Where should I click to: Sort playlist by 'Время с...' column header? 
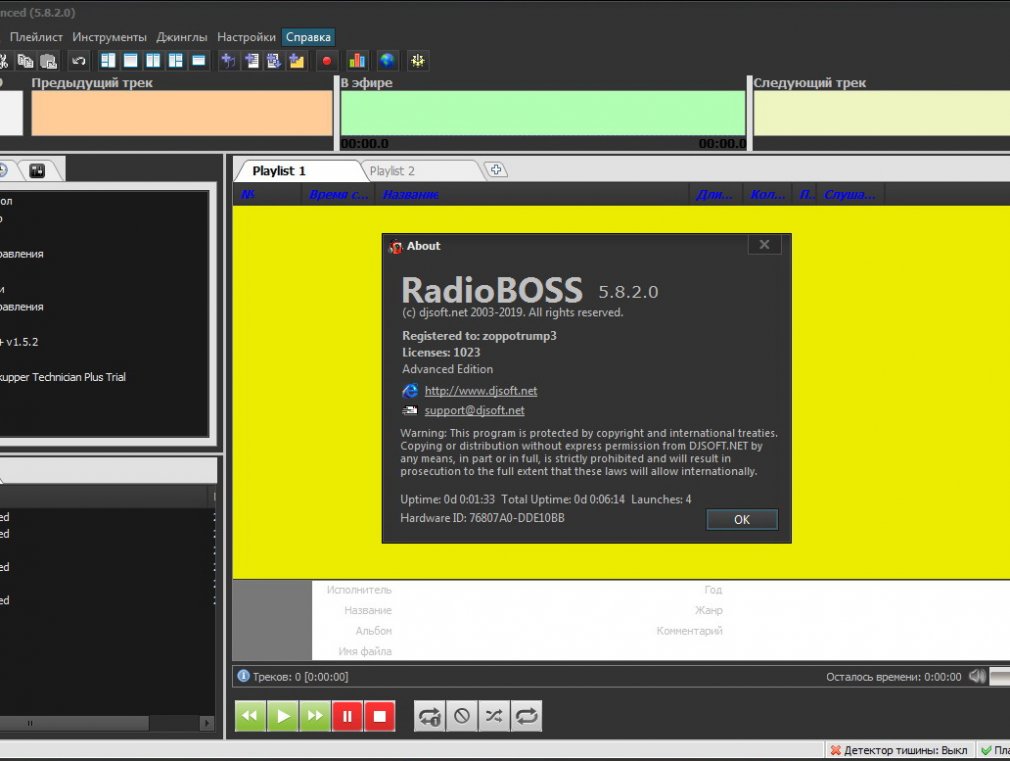click(x=339, y=195)
